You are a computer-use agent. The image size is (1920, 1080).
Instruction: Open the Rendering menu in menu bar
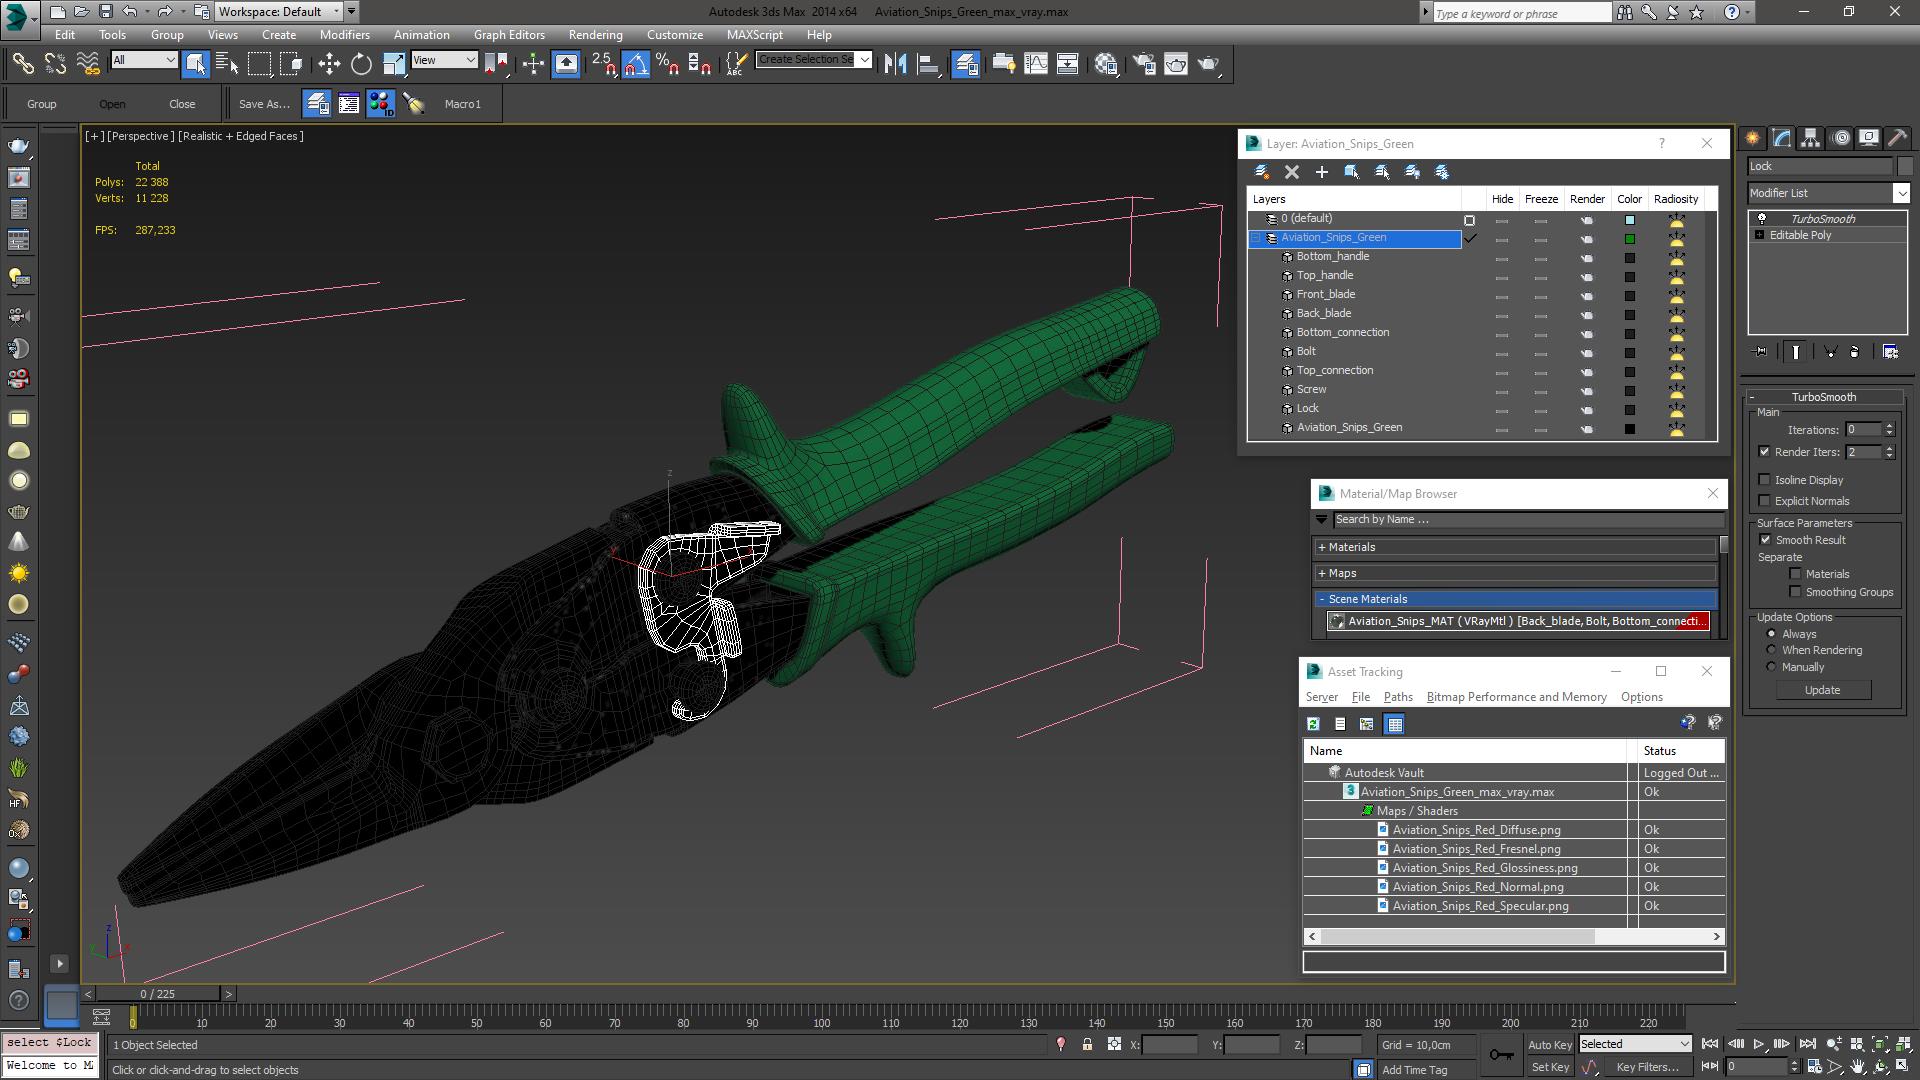[595, 34]
